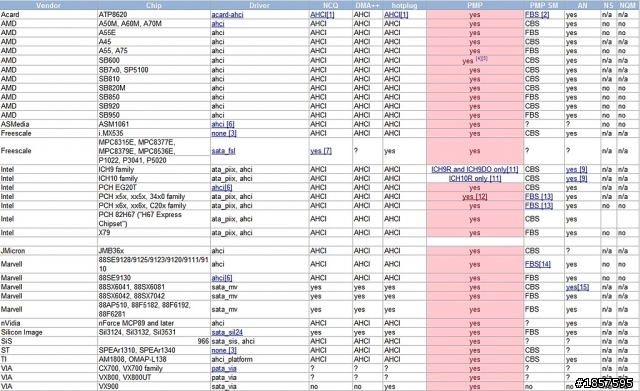Open the acard-ahci driver link
Image resolution: width=640 pixels, height=391 pixels.
227,15
